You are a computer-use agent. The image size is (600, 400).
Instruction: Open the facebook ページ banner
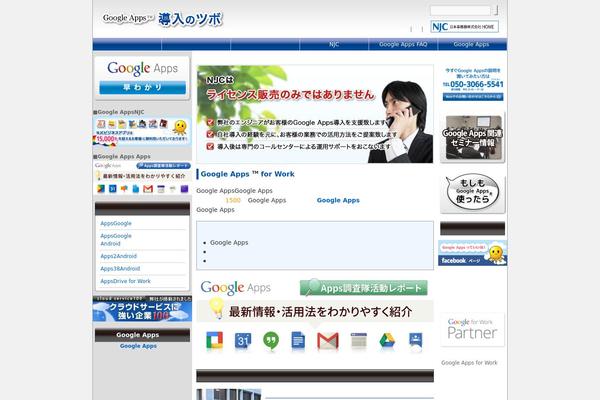[473, 253]
